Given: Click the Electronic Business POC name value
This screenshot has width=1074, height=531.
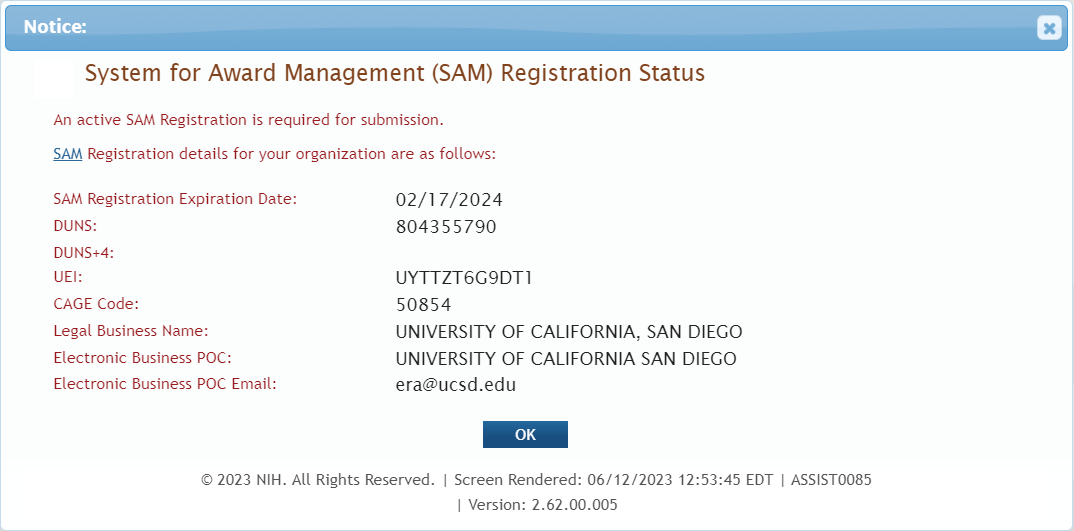Looking at the screenshot, I should (x=566, y=359).
